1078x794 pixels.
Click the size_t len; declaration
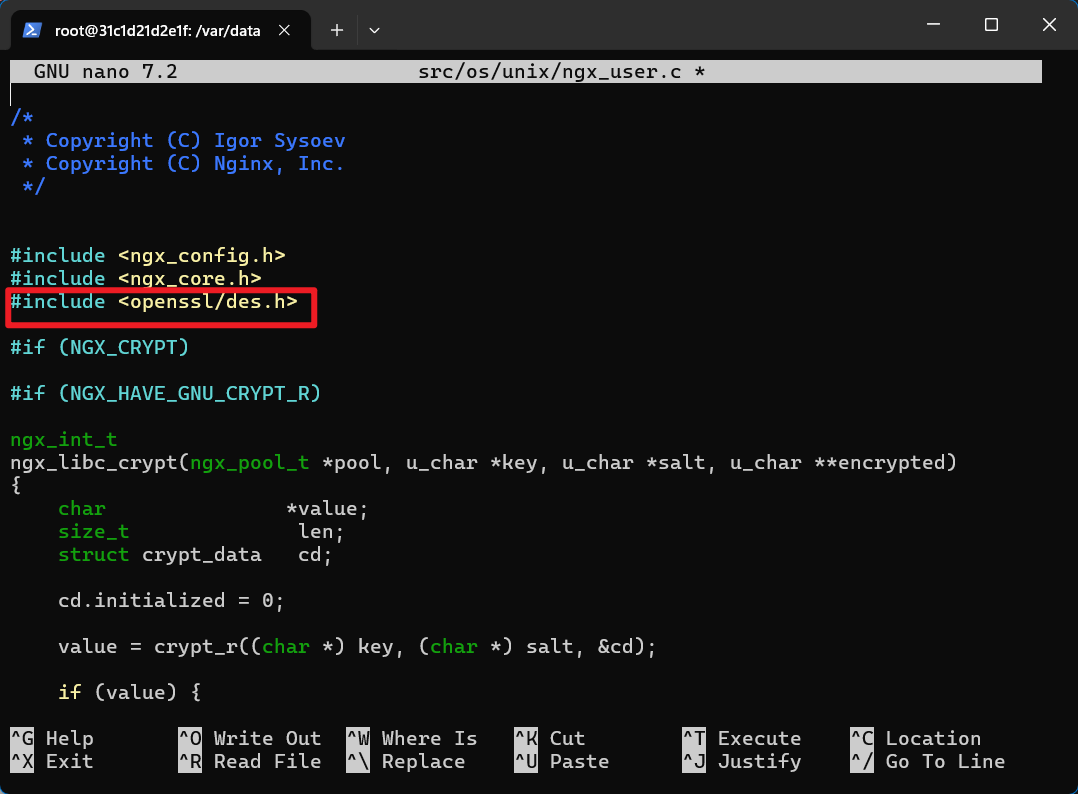201,532
